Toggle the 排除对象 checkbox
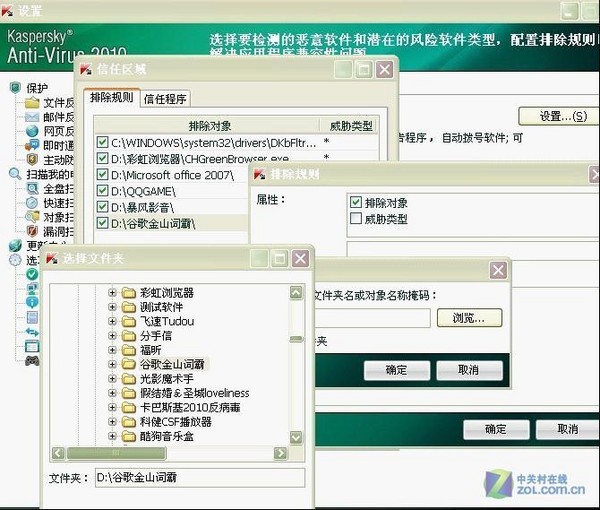The width and height of the screenshot is (600, 510). click(x=356, y=203)
